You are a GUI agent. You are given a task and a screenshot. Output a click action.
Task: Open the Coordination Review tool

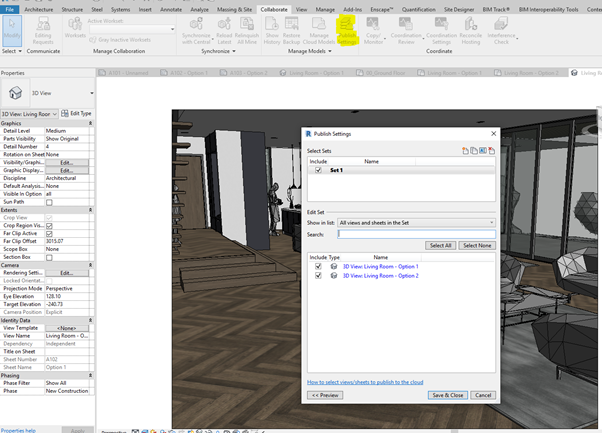[x=406, y=31]
